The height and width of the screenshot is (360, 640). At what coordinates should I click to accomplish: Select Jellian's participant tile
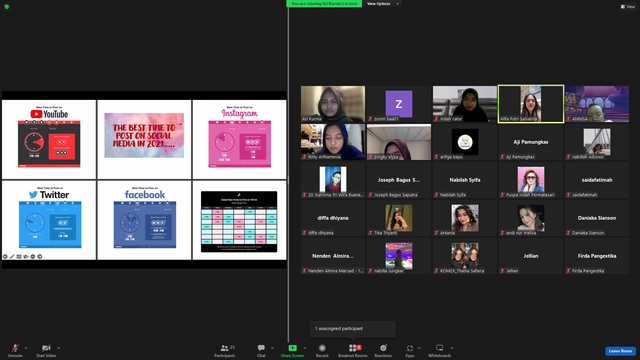[x=531, y=256]
